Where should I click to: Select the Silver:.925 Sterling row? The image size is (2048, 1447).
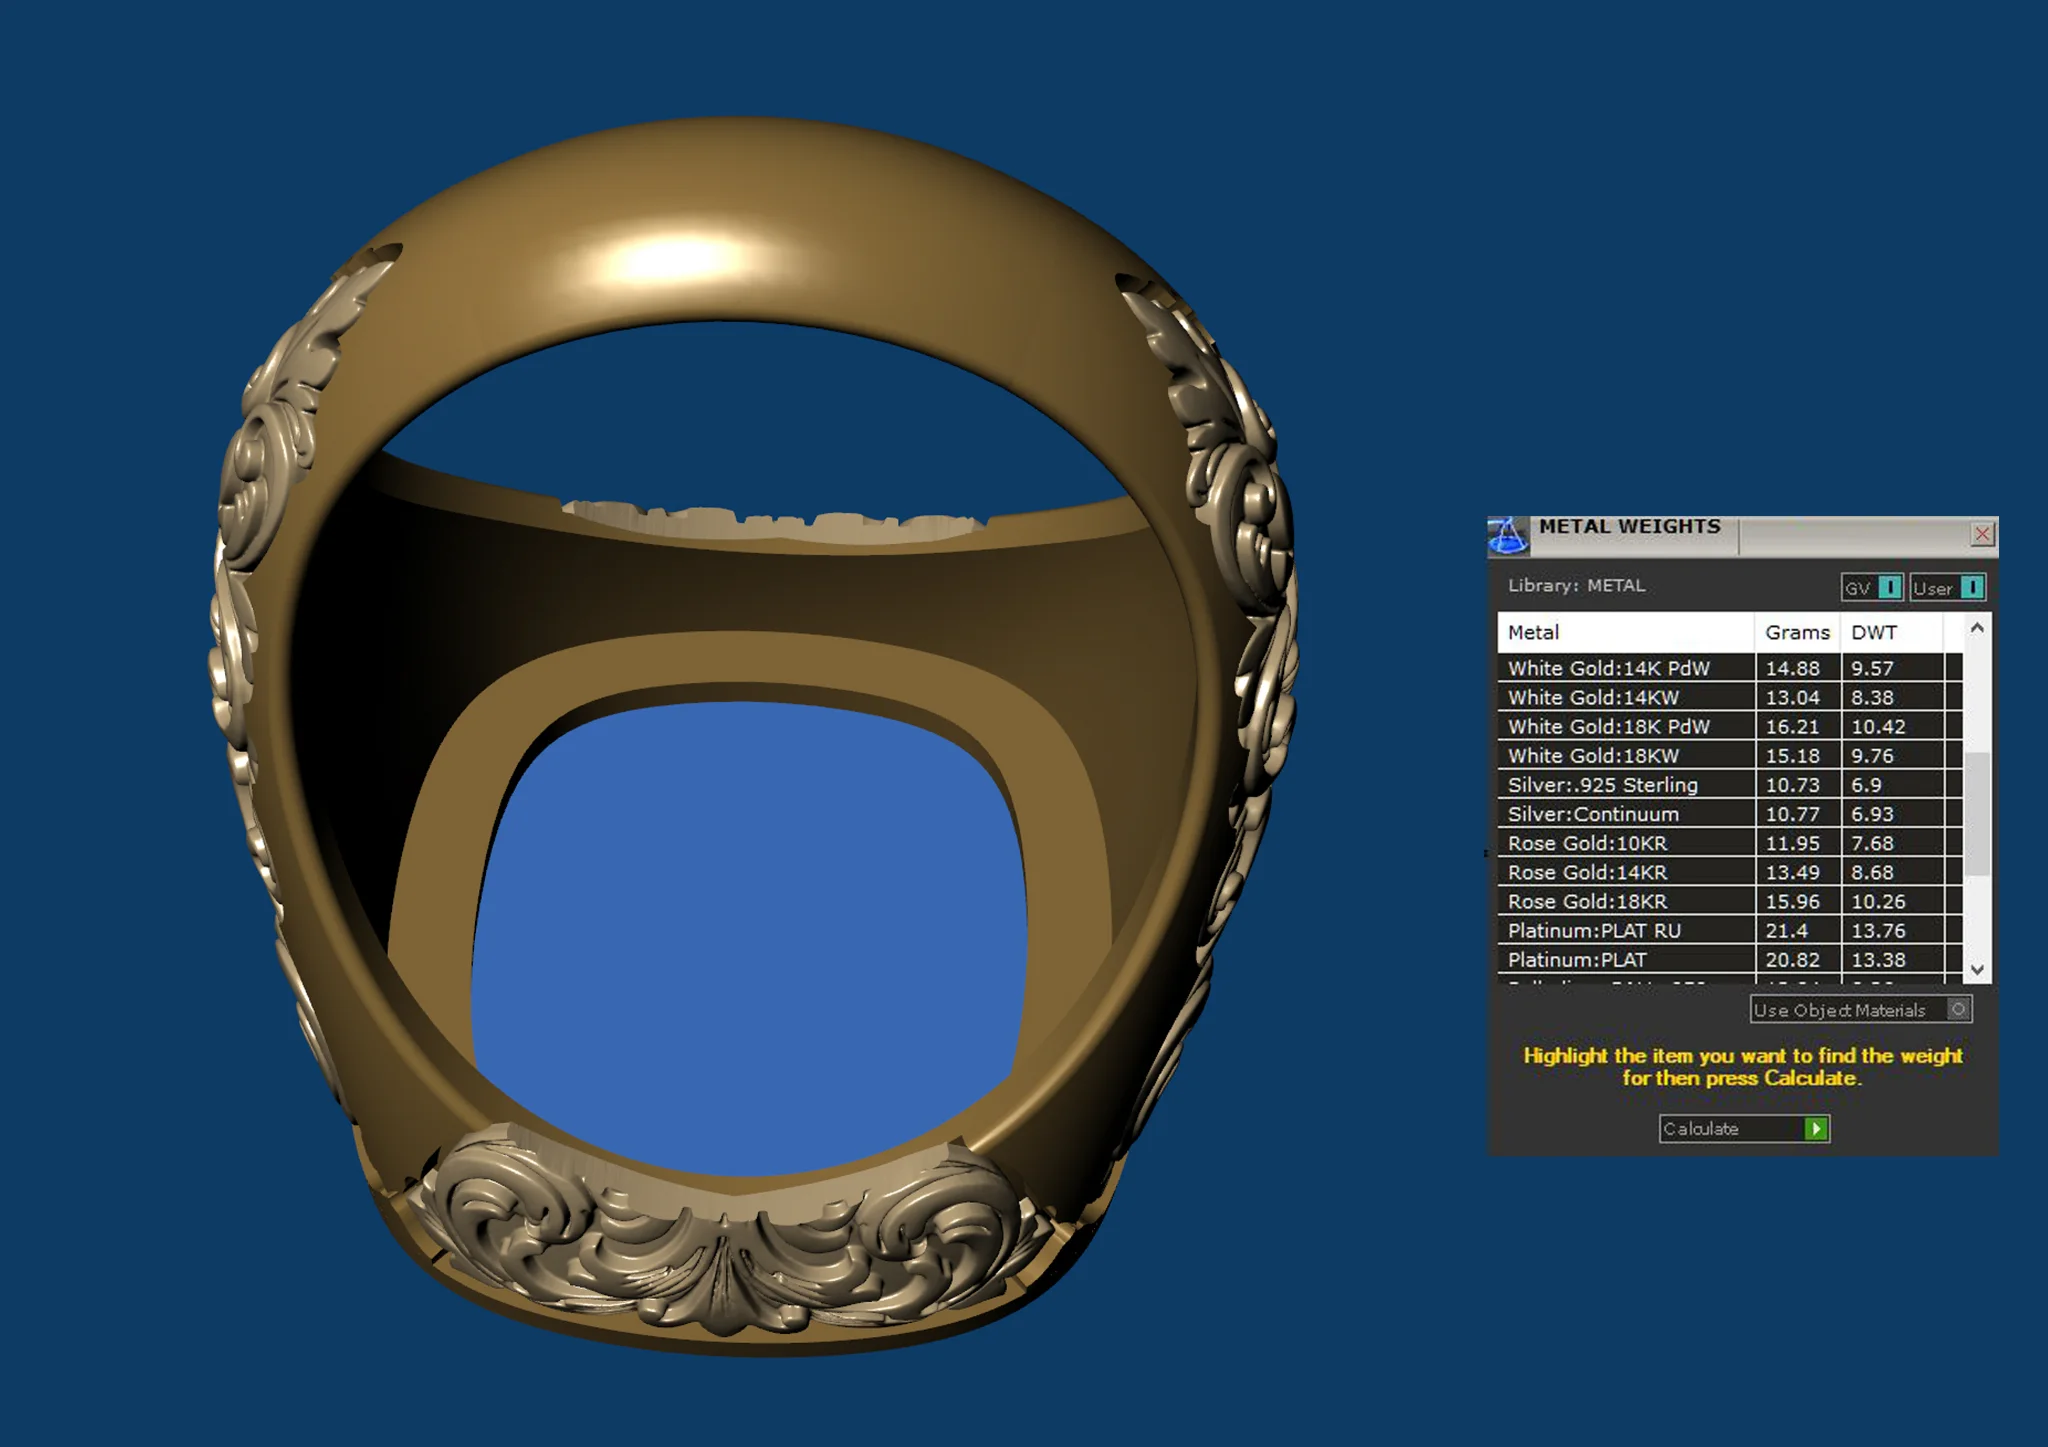coord(1730,785)
